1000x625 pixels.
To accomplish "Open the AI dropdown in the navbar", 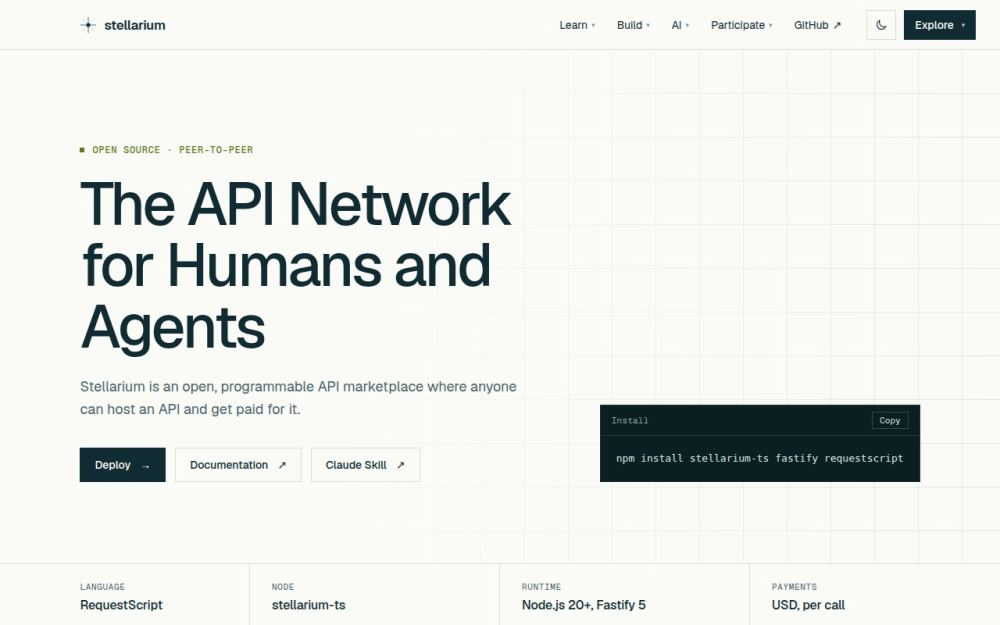I will pos(680,25).
